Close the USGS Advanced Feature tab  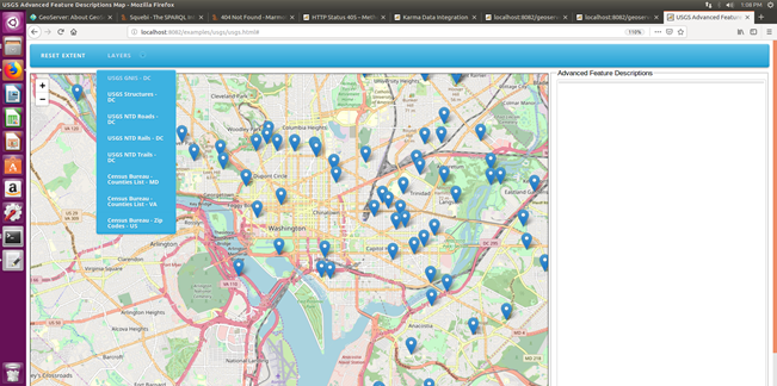[x=747, y=17]
